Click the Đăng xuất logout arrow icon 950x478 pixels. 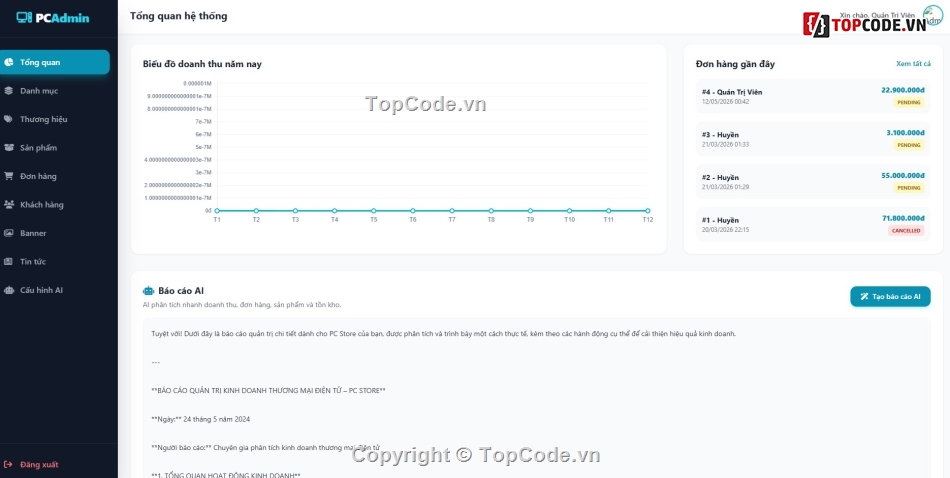pos(8,464)
